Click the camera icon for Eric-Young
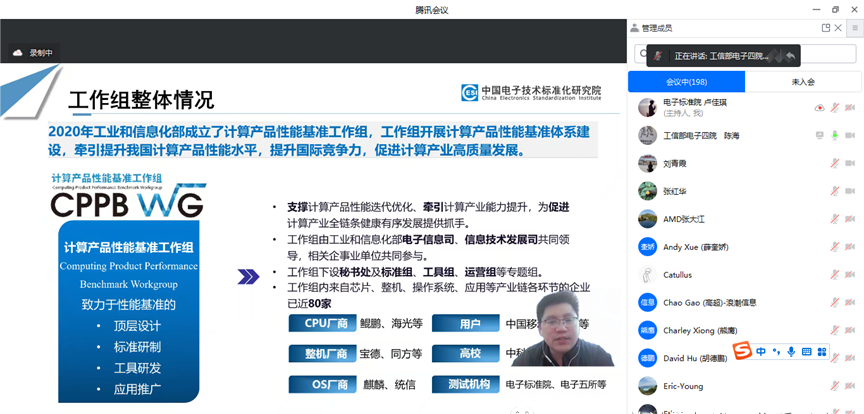This screenshot has width=864, height=414. [850, 386]
